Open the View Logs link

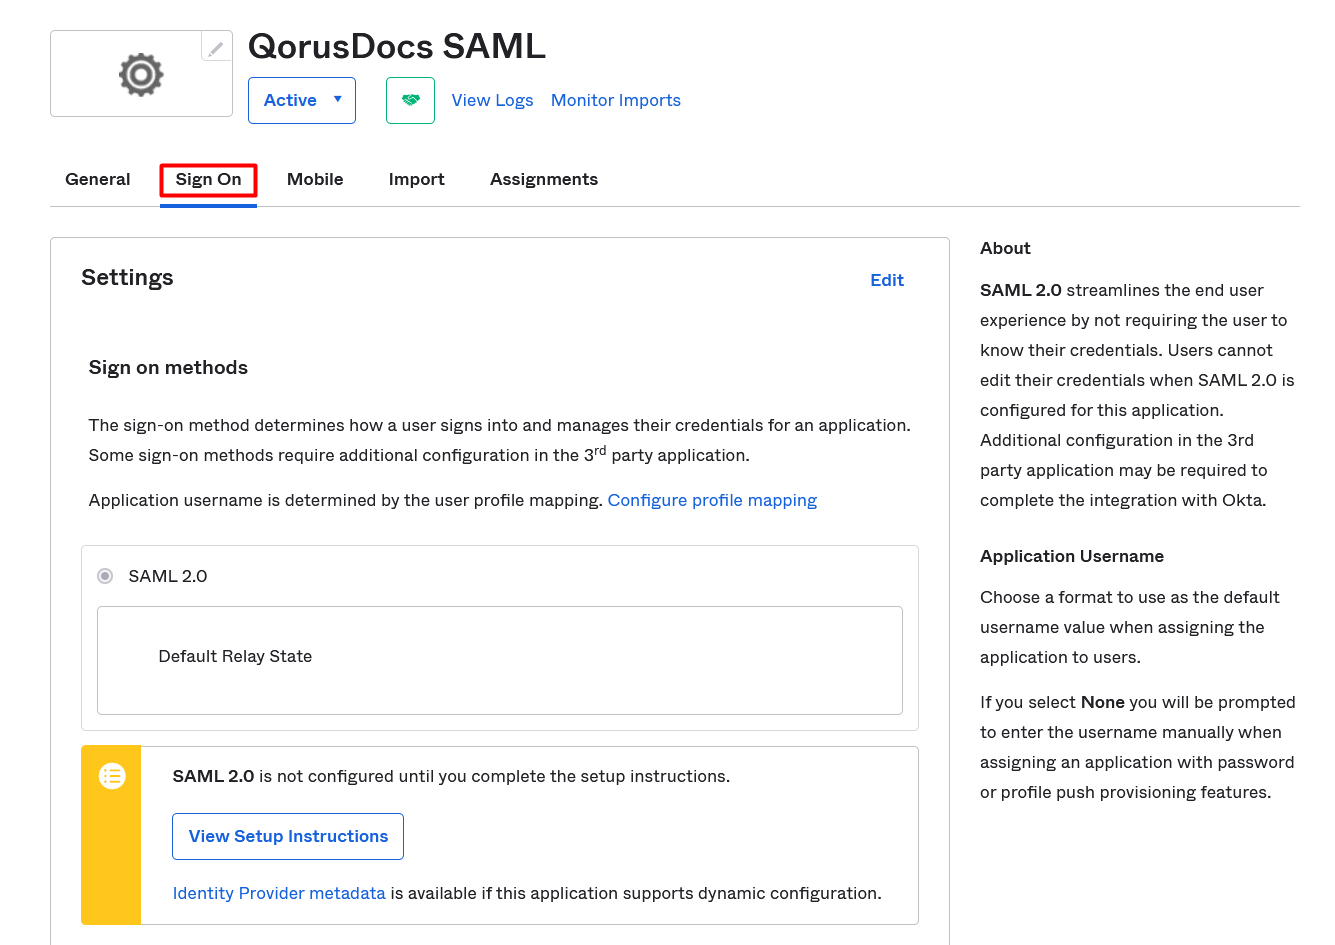point(492,100)
